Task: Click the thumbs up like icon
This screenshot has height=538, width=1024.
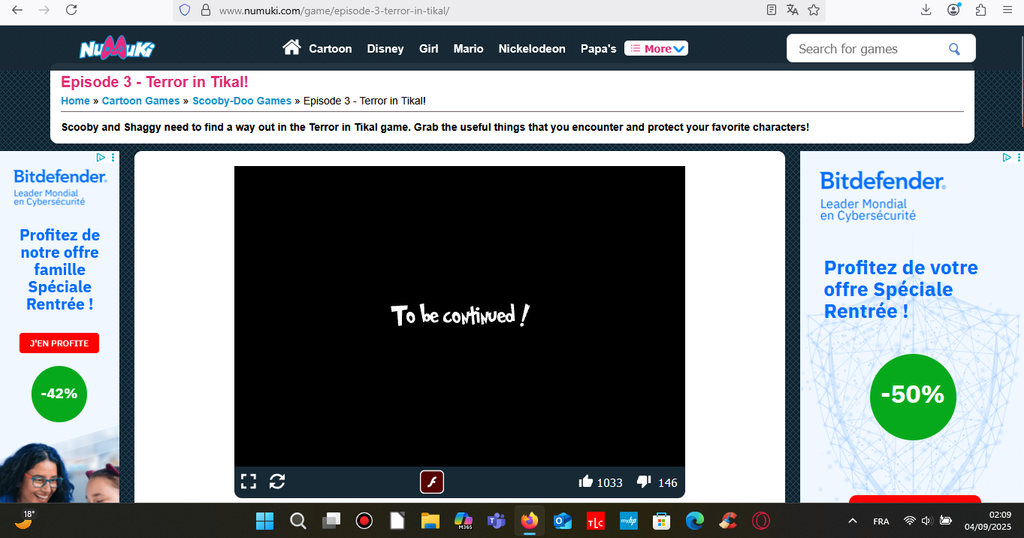Action: [x=586, y=482]
